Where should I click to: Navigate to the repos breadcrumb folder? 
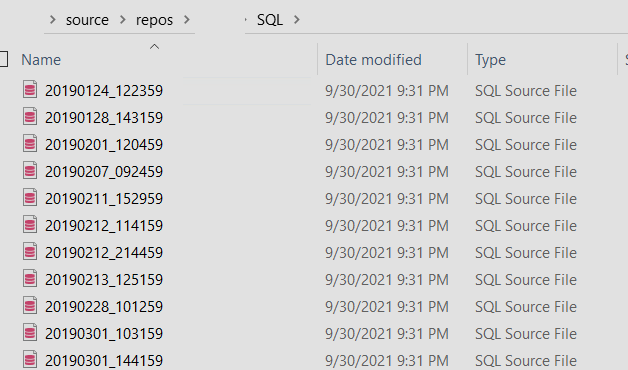pos(154,20)
